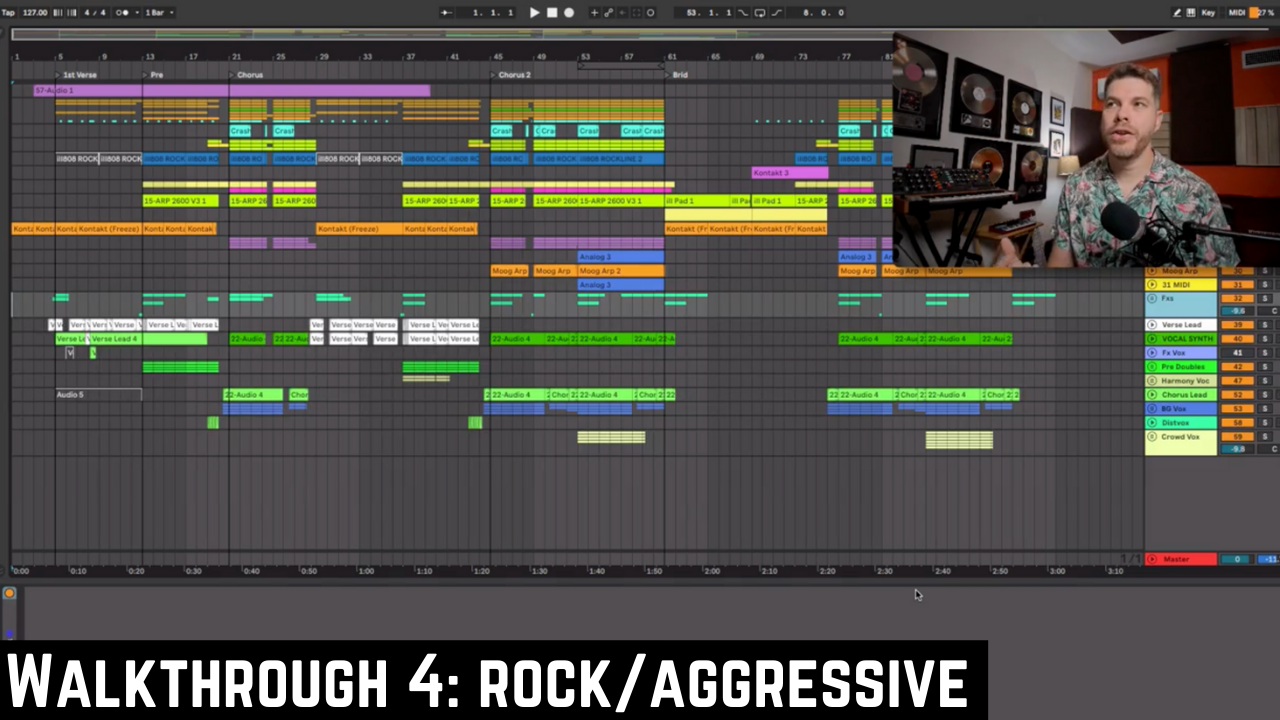Toggle the orange clip detail view icon

point(9,594)
